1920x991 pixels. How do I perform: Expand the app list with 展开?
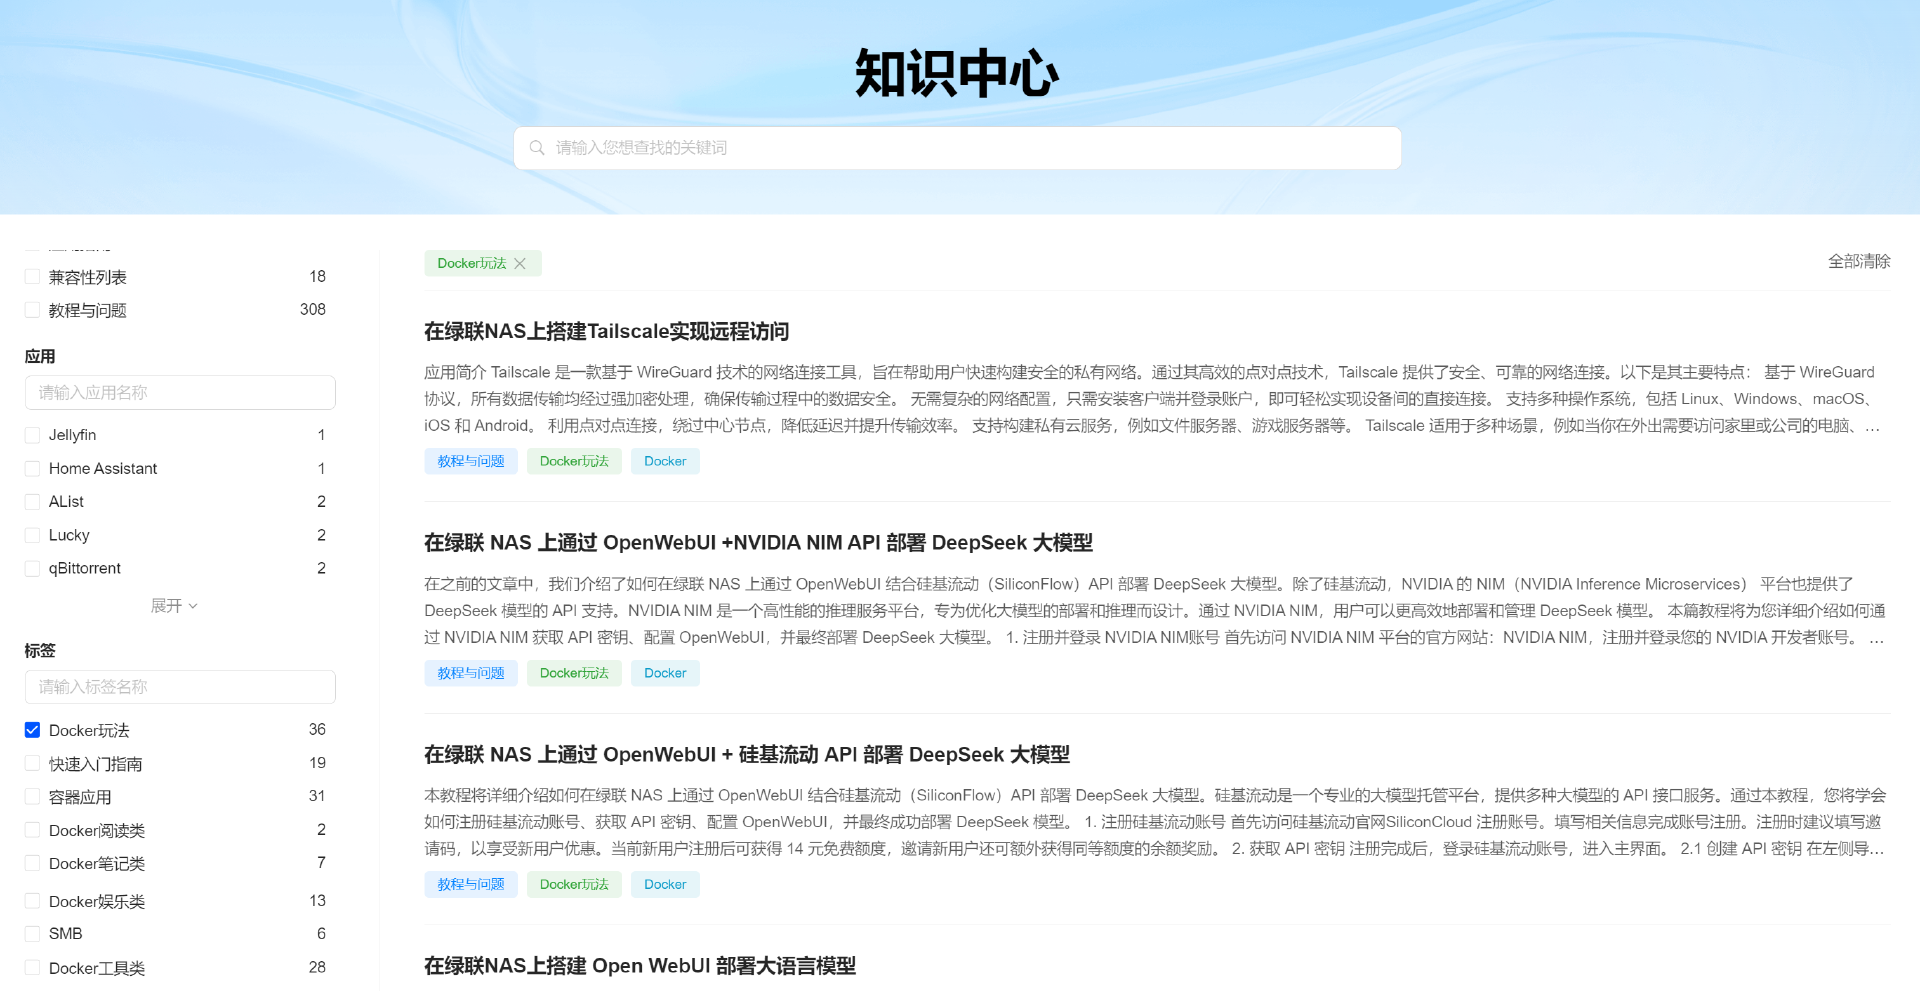(174, 606)
